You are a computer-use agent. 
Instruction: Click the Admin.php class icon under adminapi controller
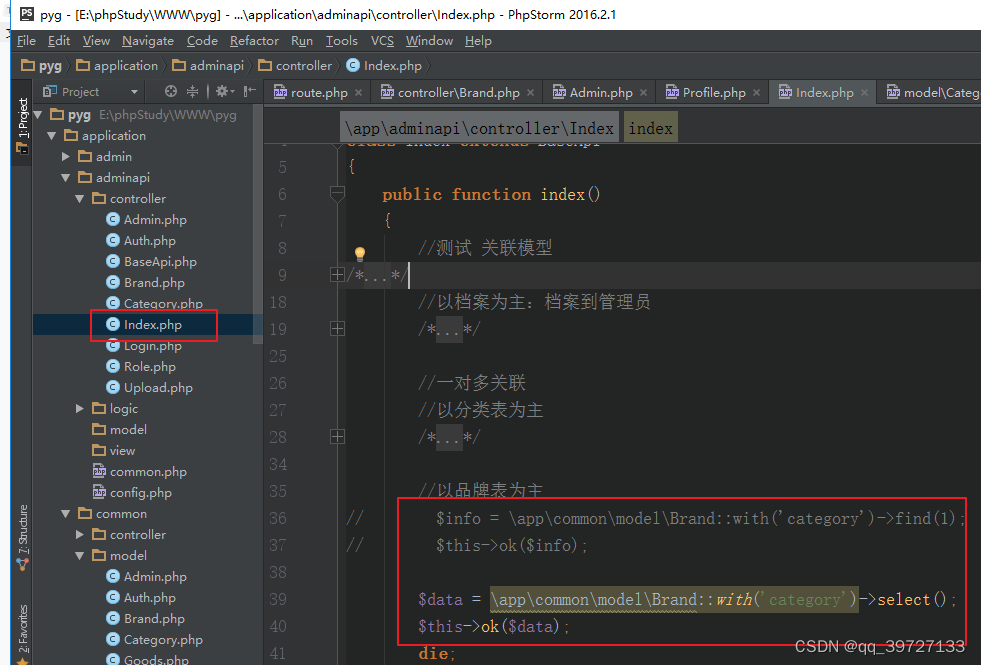(113, 219)
